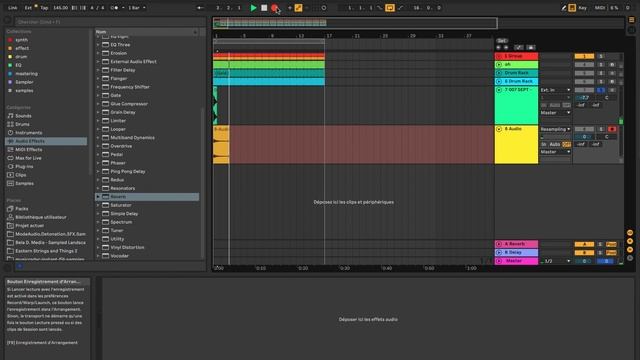Viewport: 640px width, 360px height.
Task: Open Master track 1/2 output dropdown
Action: coord(556,261)
